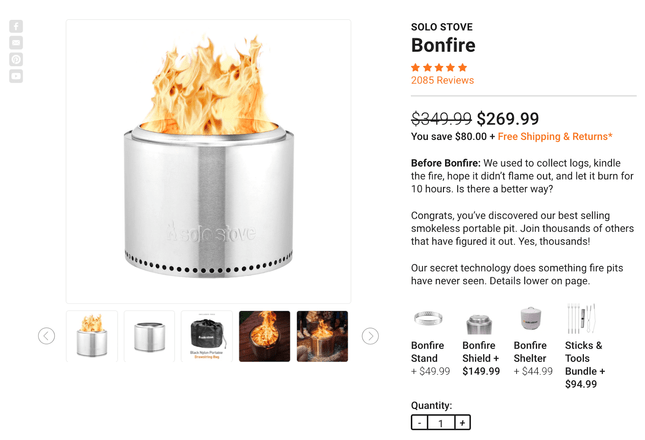This screenshot has width=645, height=440.
Task: Select the Bonfire Shield accessory image
Action: 479,324
